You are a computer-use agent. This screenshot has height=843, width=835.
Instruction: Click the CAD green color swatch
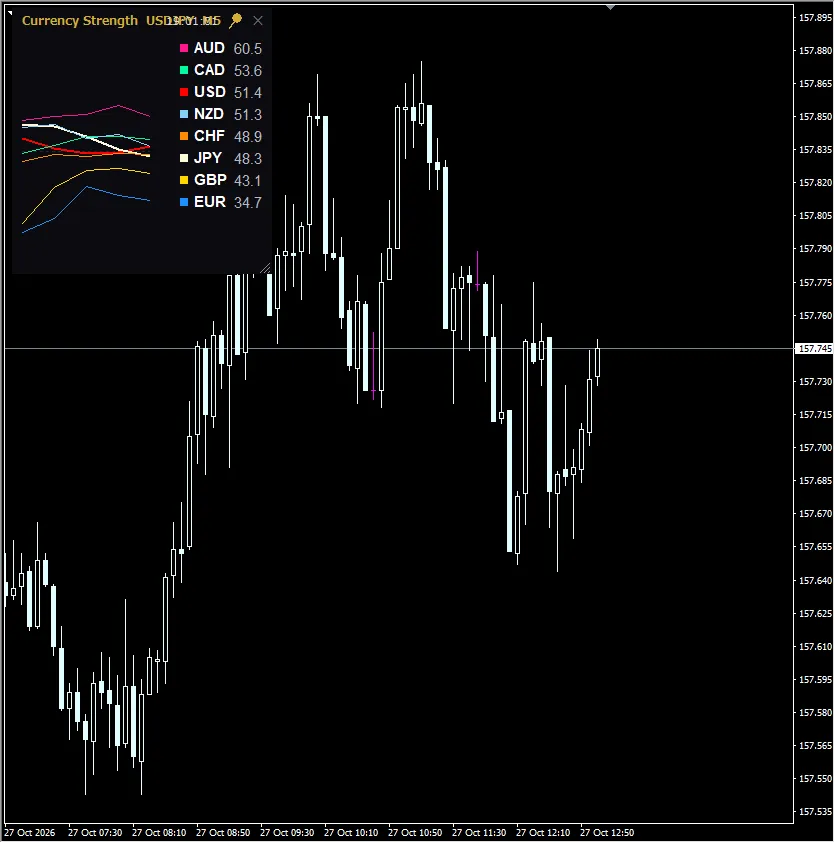tap(184, 70)
